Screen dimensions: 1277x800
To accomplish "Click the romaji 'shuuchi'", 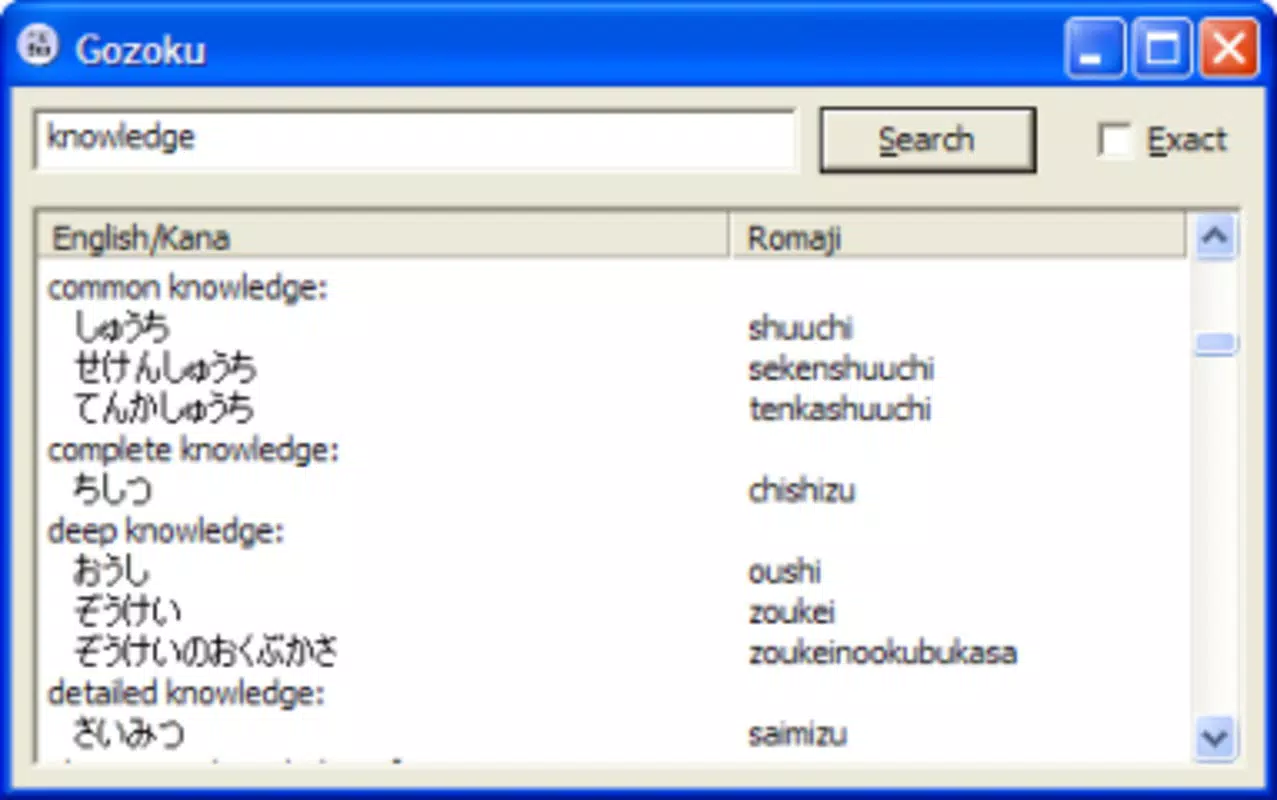I will (x=800, y=328).
